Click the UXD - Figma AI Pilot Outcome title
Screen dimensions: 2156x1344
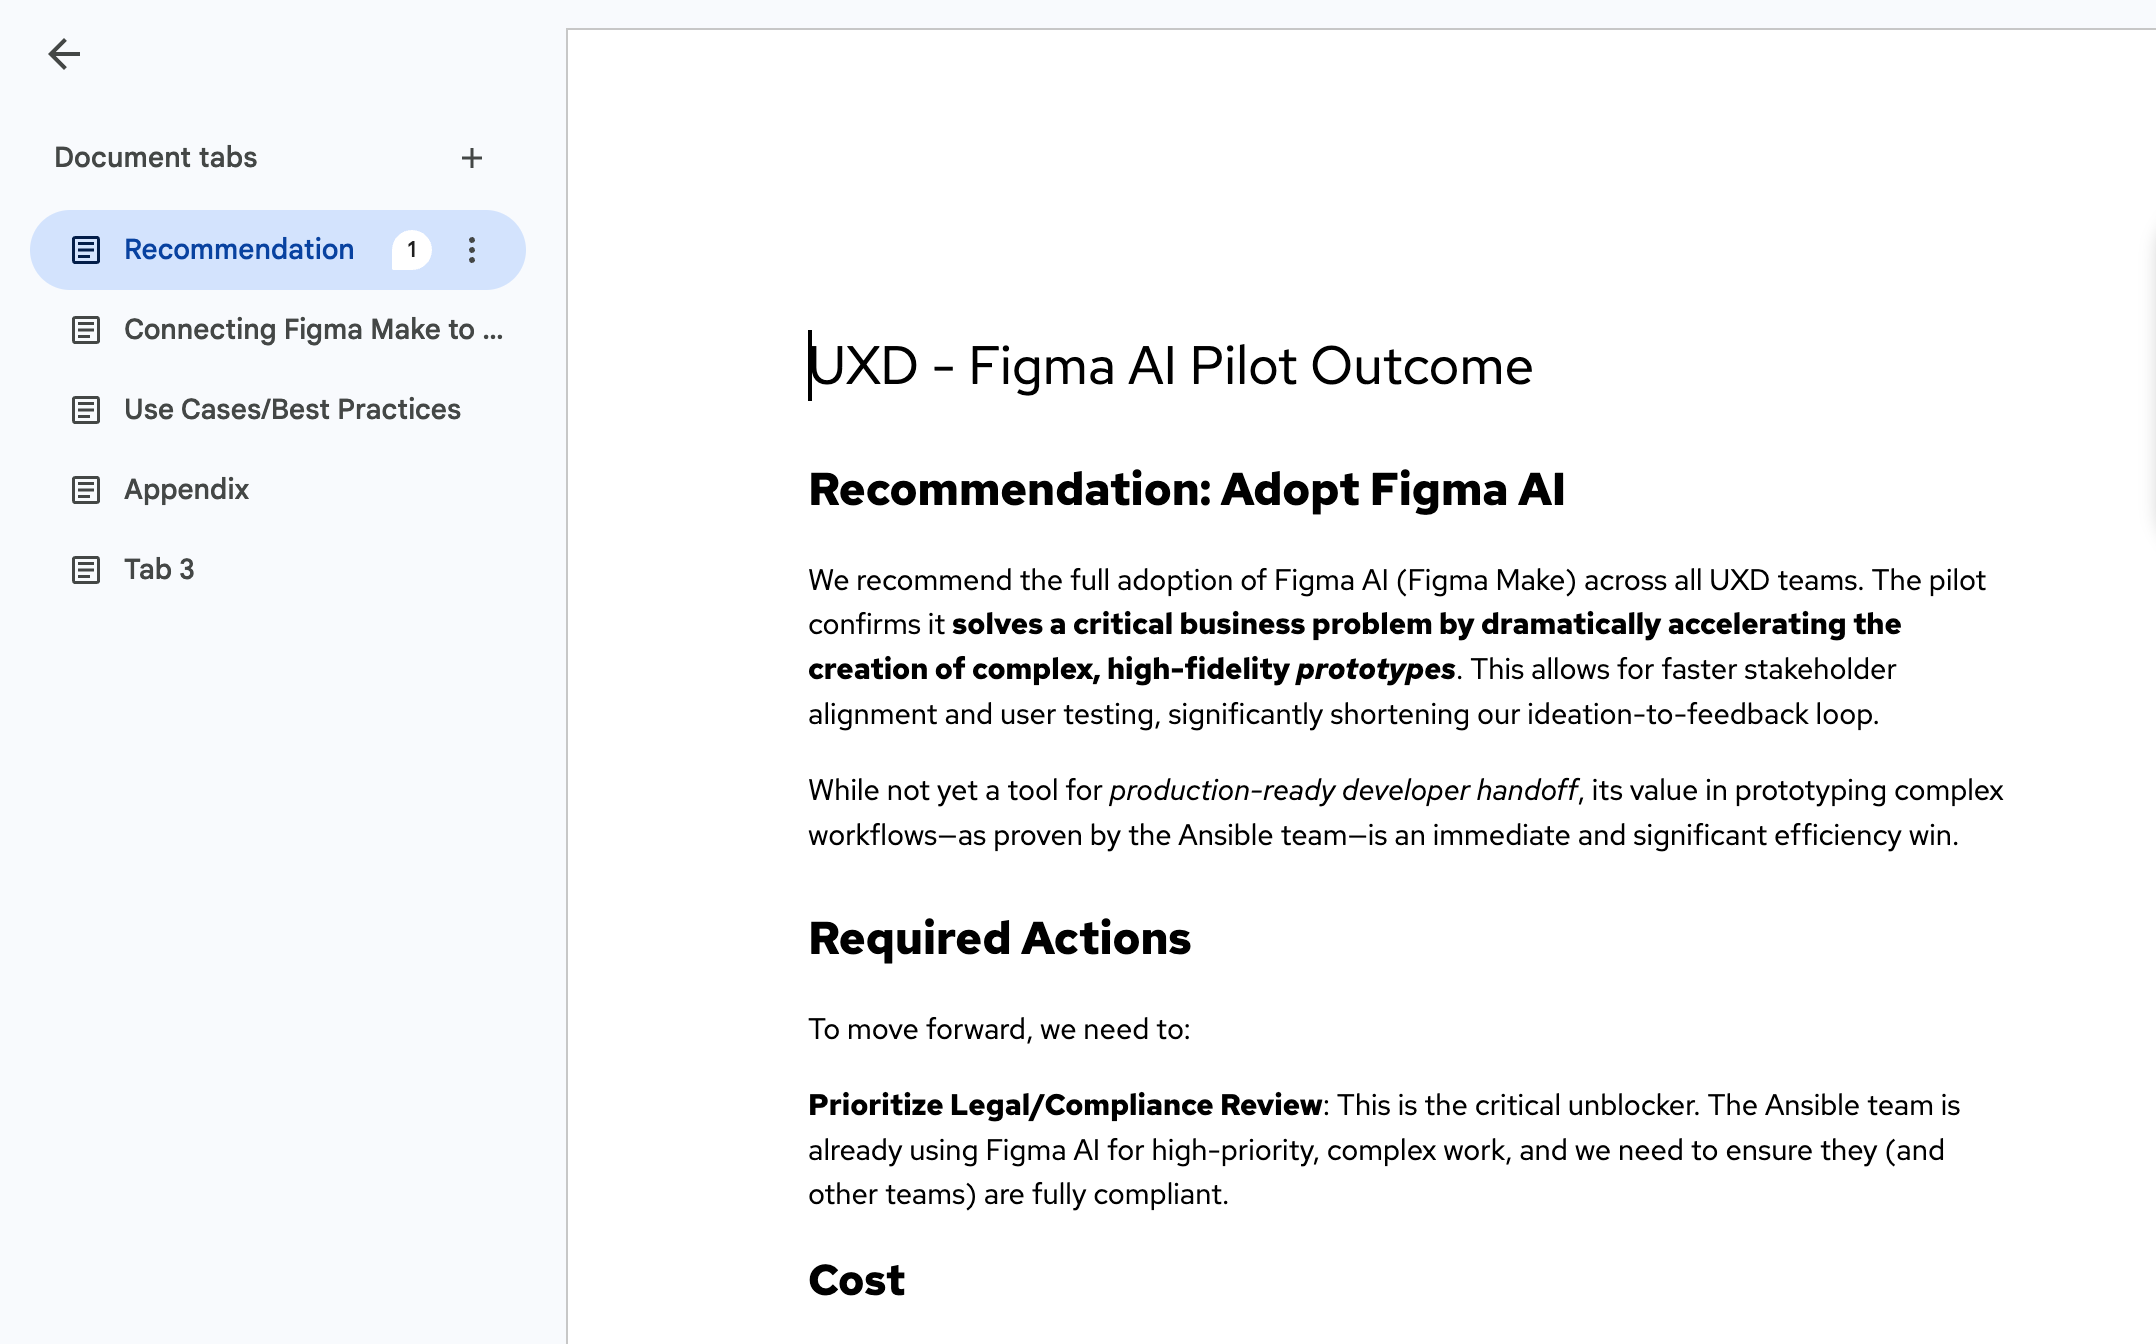coord(1170,365)
